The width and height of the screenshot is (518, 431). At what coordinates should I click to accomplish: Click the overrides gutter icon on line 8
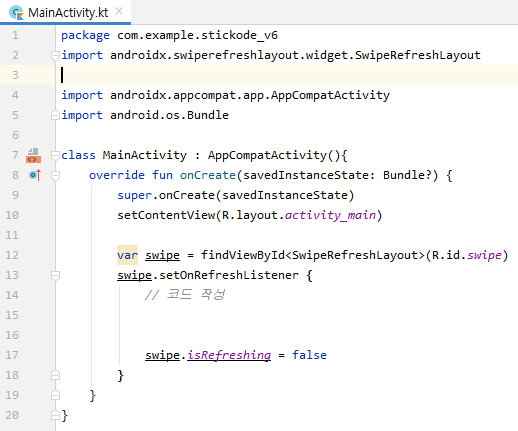click(35, 175)
